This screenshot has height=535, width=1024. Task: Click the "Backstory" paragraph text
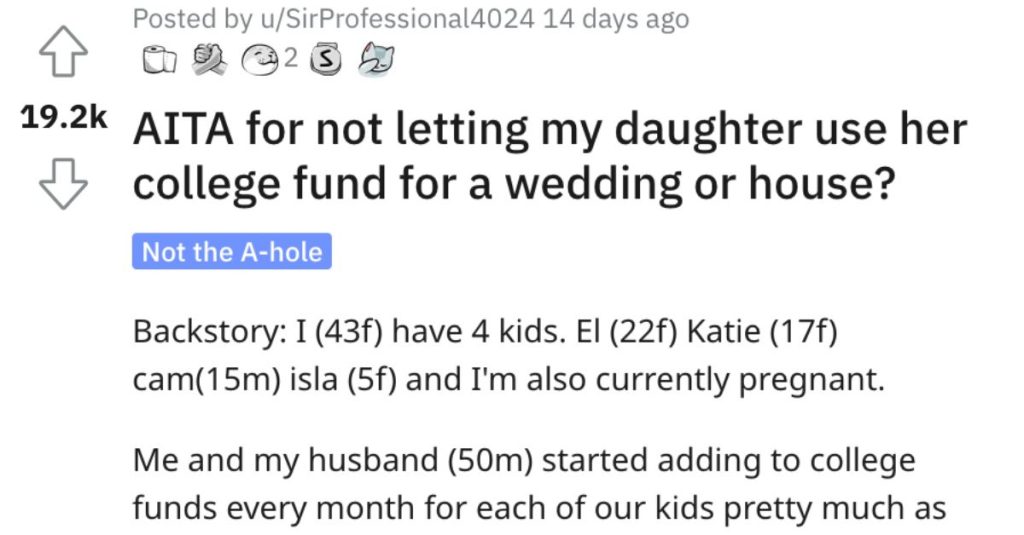tap(480, 333)
